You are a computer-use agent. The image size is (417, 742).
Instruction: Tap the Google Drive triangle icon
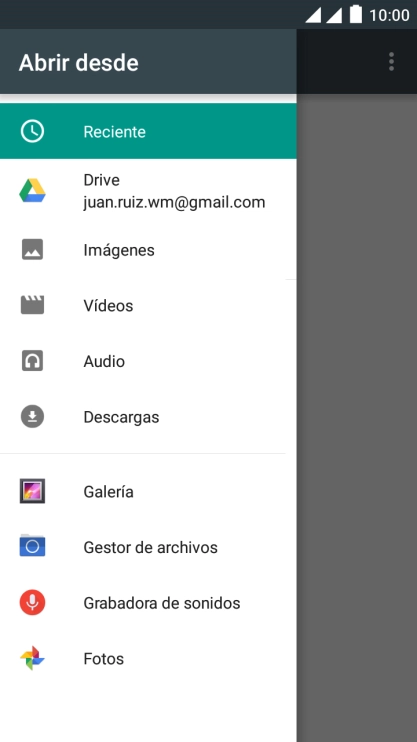(x=32, y=191)
